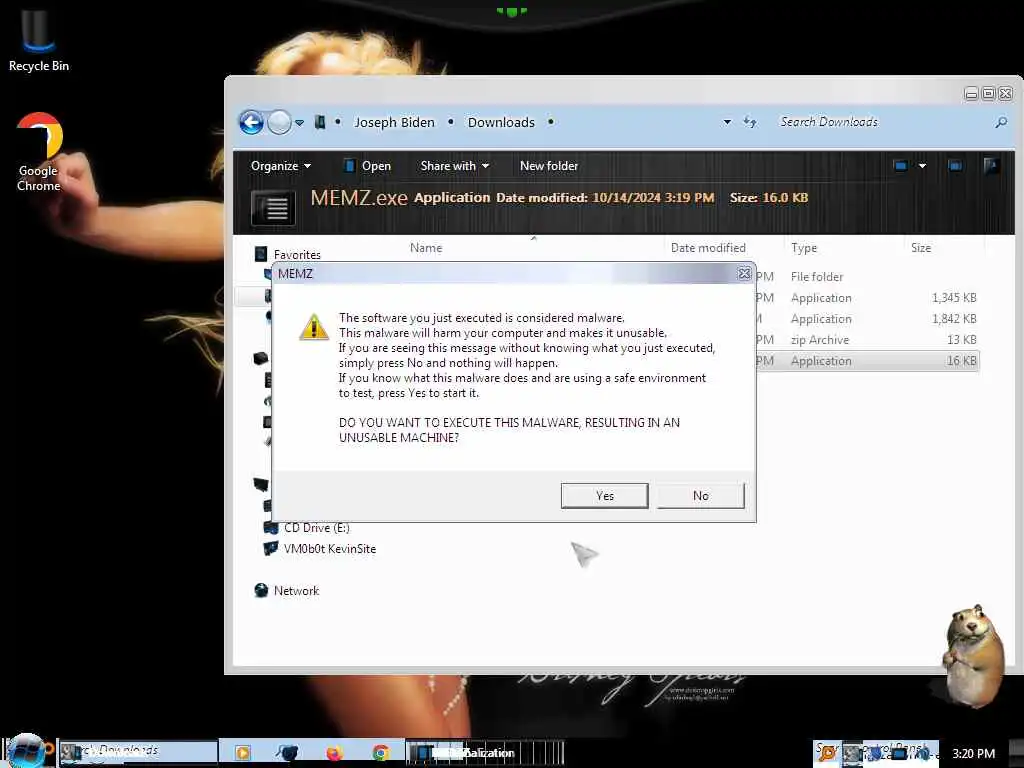Click the help icon in Explorer toolbar

click(991, 166)
